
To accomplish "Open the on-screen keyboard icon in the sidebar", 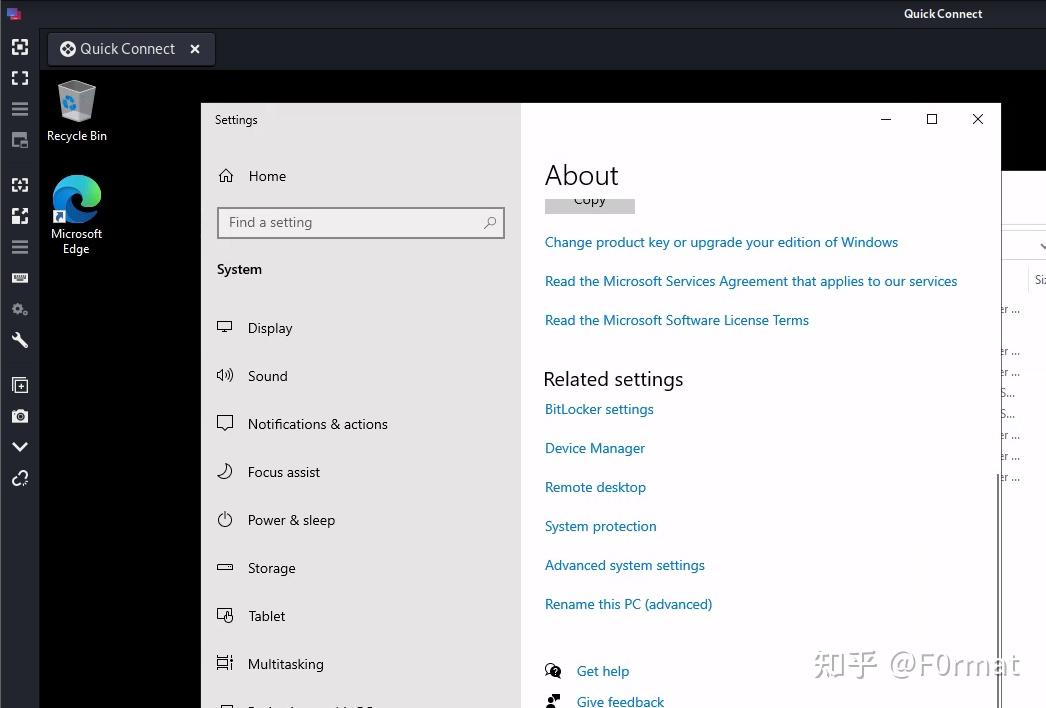I will click(20, 277).
